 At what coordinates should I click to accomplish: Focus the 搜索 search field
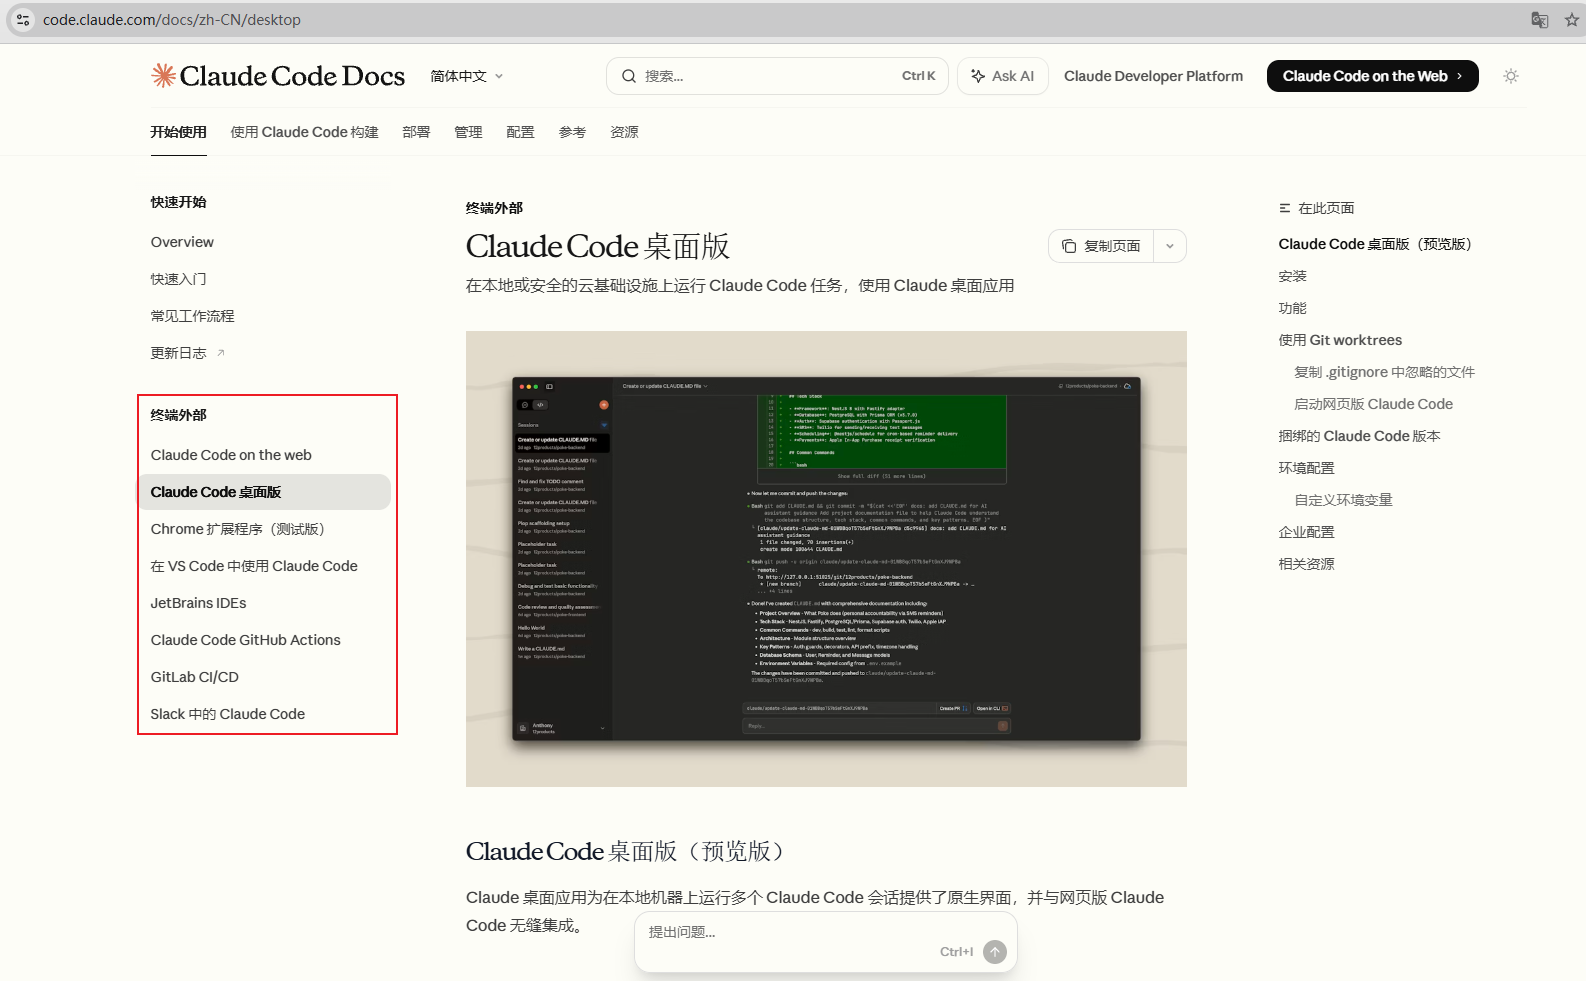click(x=777, y=76)
